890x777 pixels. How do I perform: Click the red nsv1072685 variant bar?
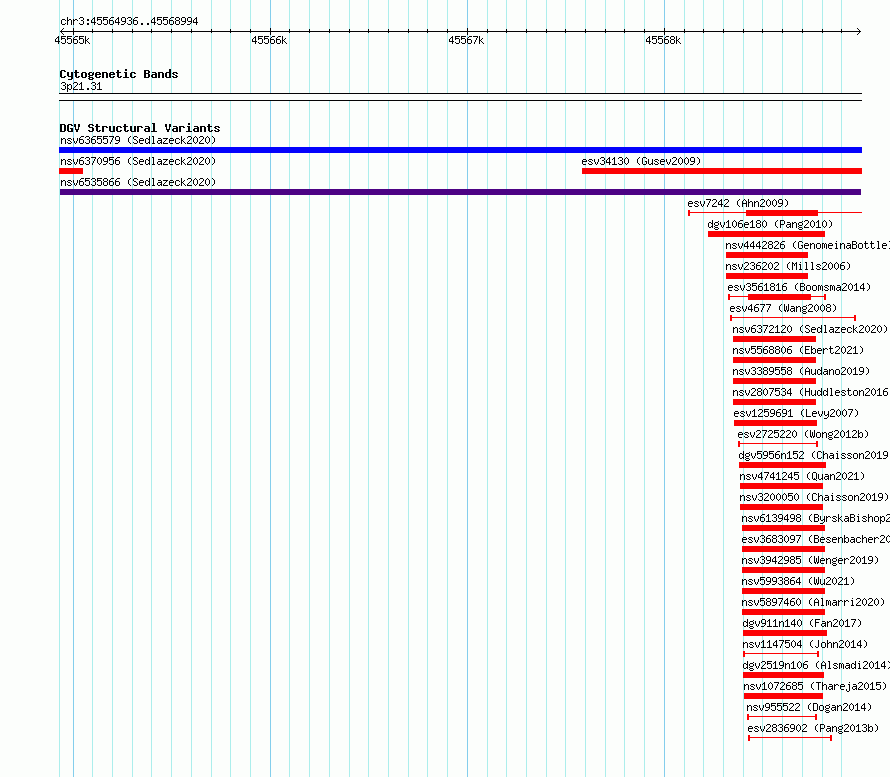pyautogui.click(x=783, y=696)
